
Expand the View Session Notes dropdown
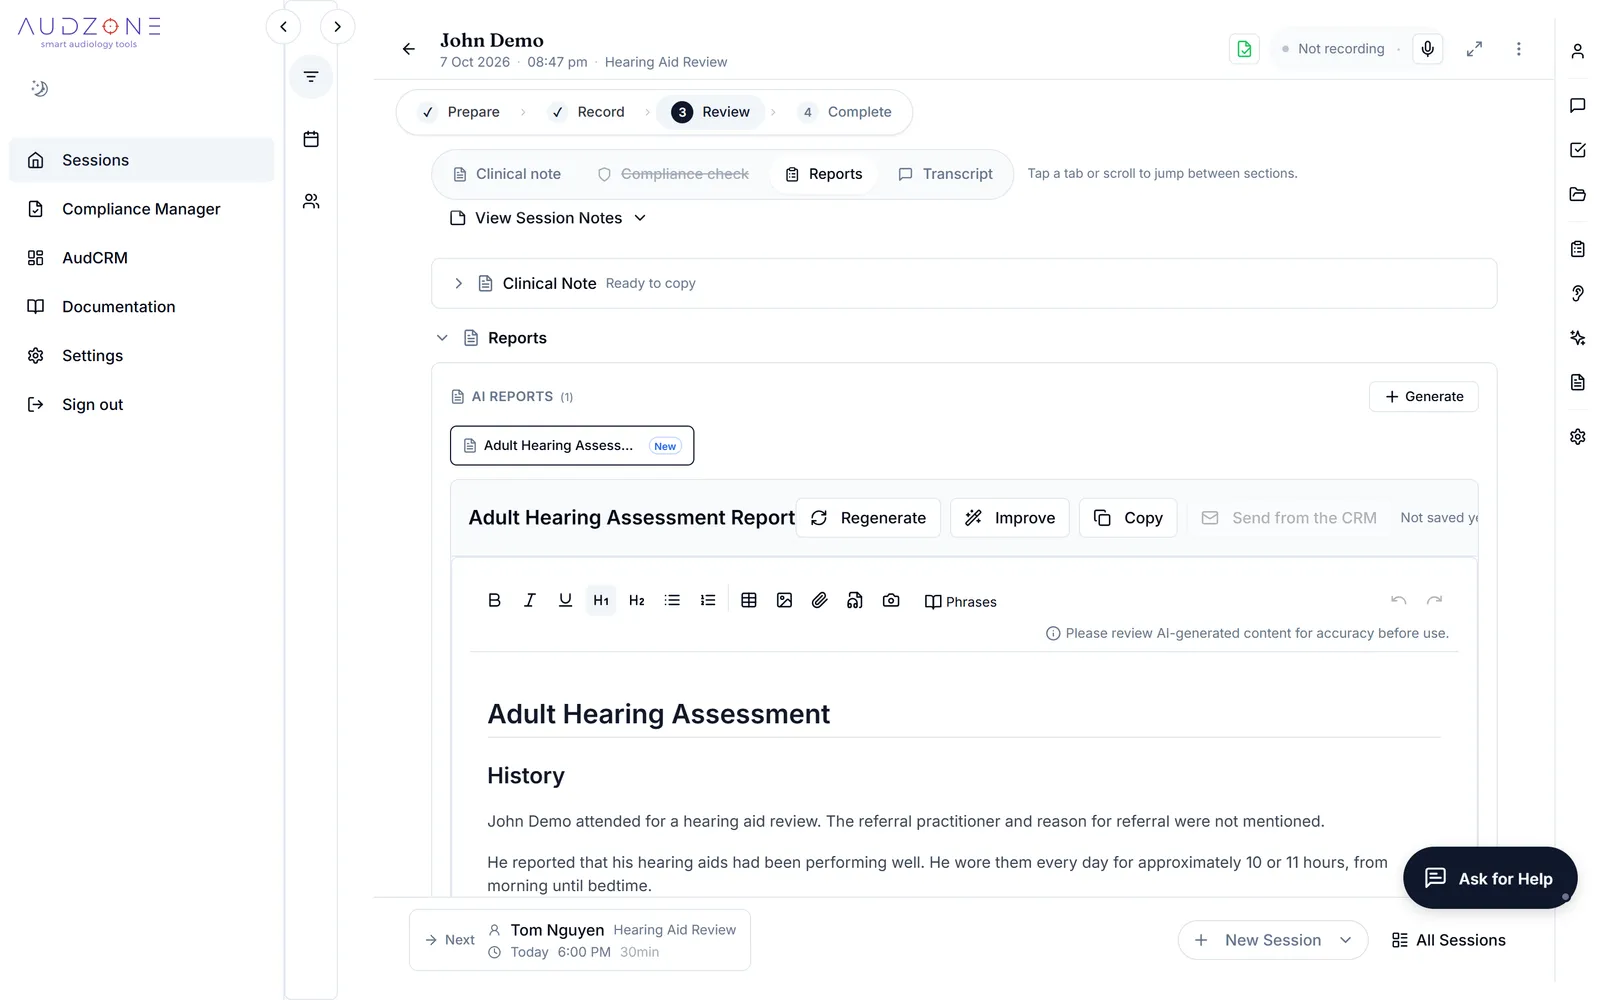[x=548, y=218]
